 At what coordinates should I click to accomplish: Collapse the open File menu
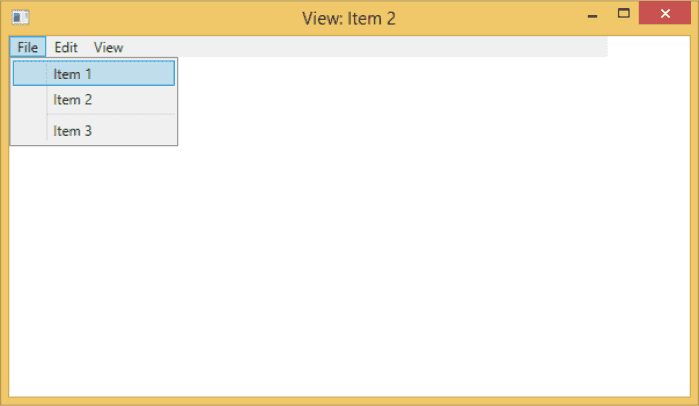(x=28, y=47)
